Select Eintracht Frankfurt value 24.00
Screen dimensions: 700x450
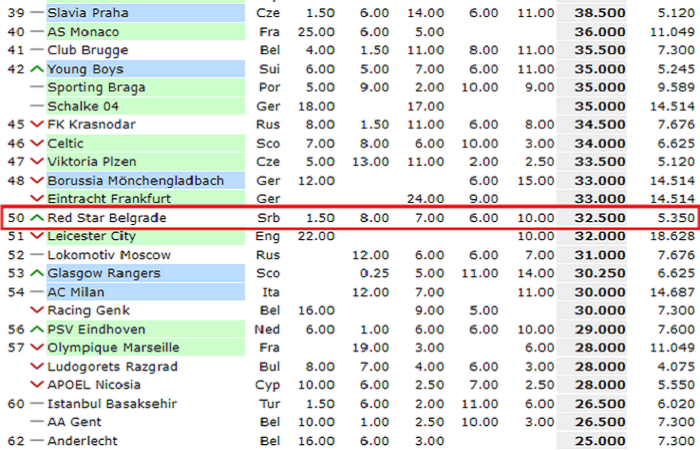click(x=425, y=199)
